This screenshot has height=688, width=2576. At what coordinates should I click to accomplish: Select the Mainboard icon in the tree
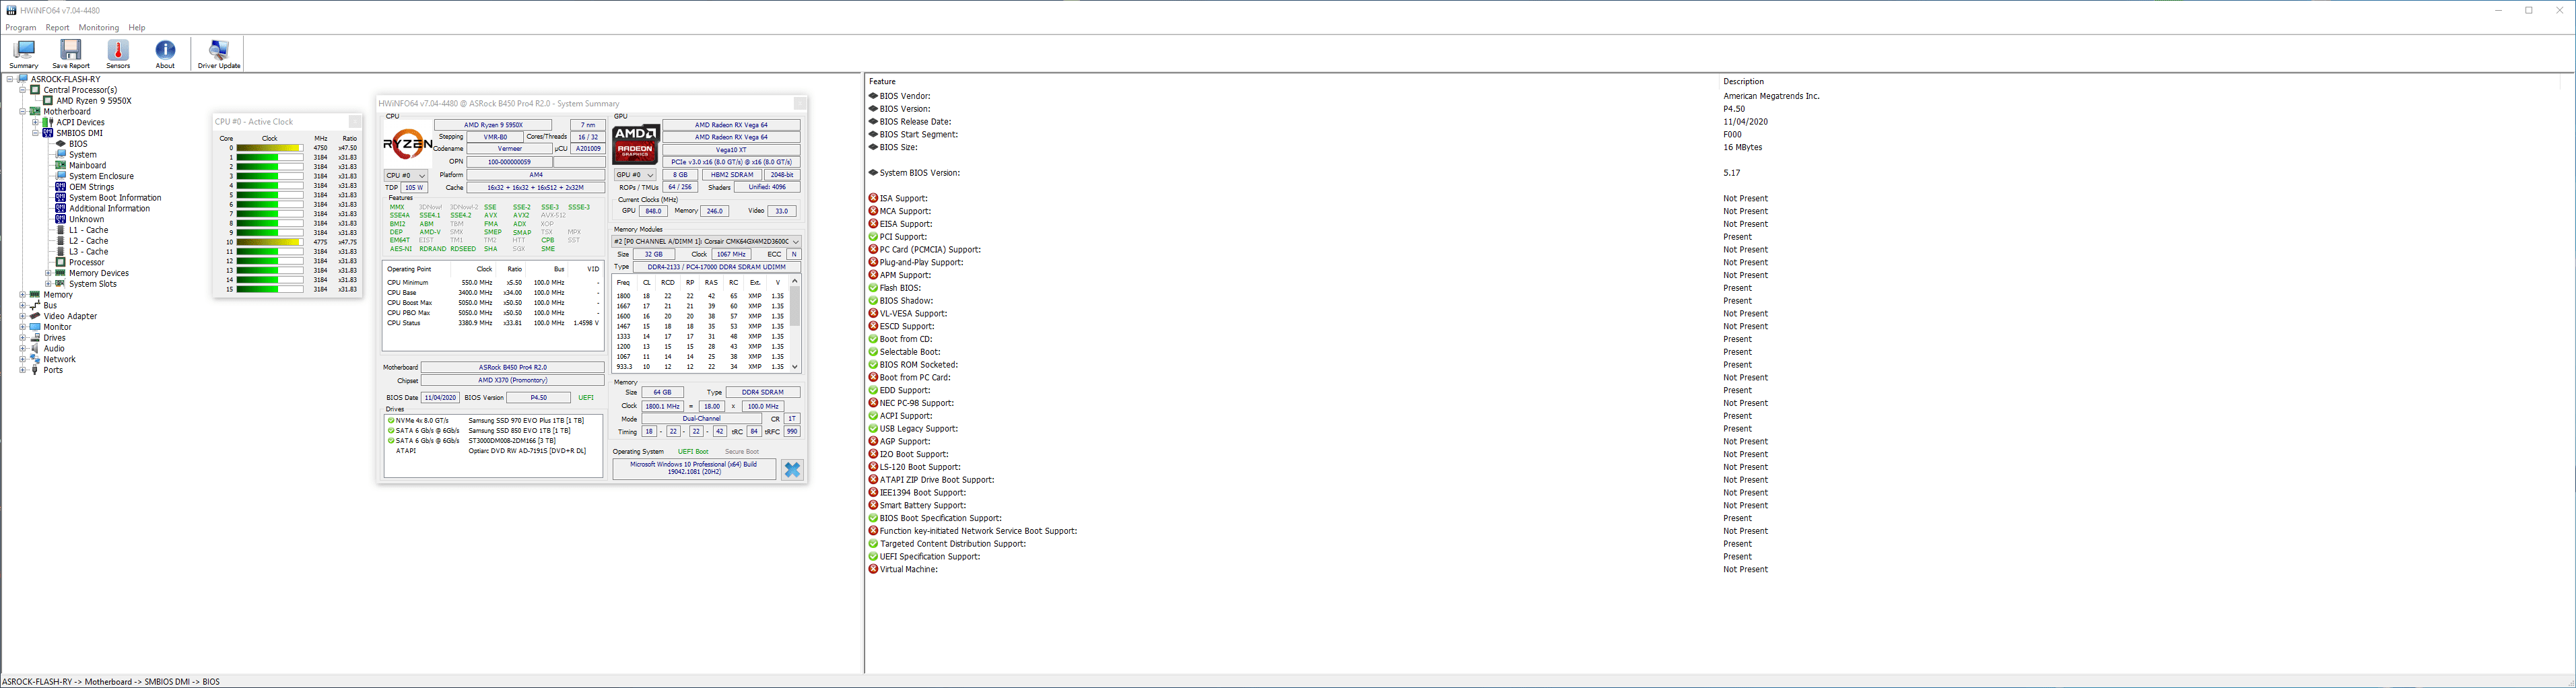(61, 165)
